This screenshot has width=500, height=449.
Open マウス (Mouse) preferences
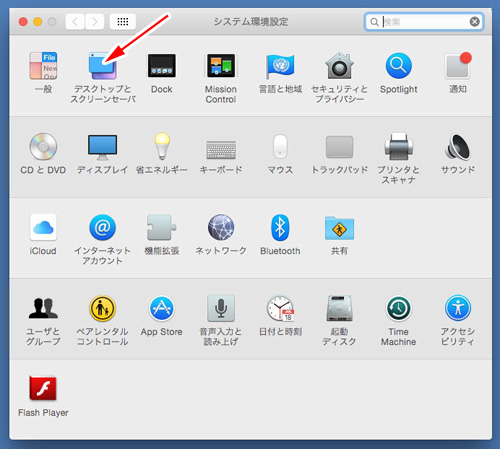coord(280,146)
